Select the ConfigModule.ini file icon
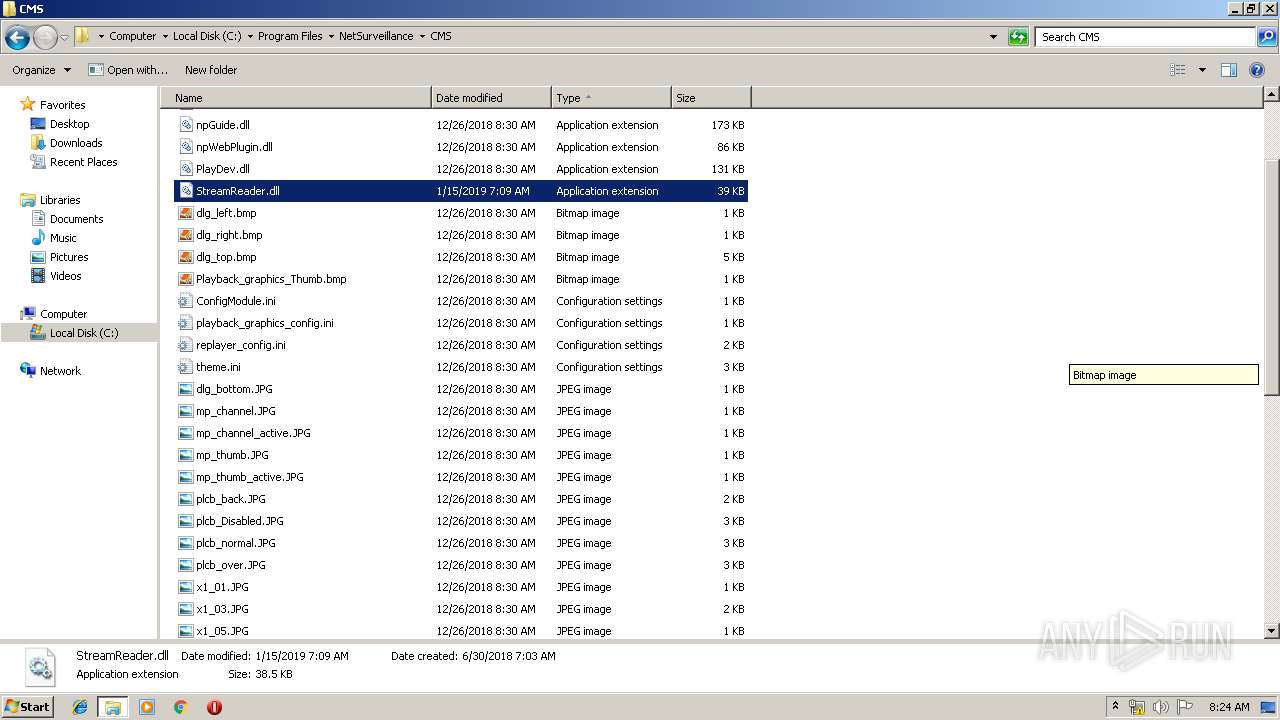This screenshot has height=720, width=1280. (x=186, y=301)
